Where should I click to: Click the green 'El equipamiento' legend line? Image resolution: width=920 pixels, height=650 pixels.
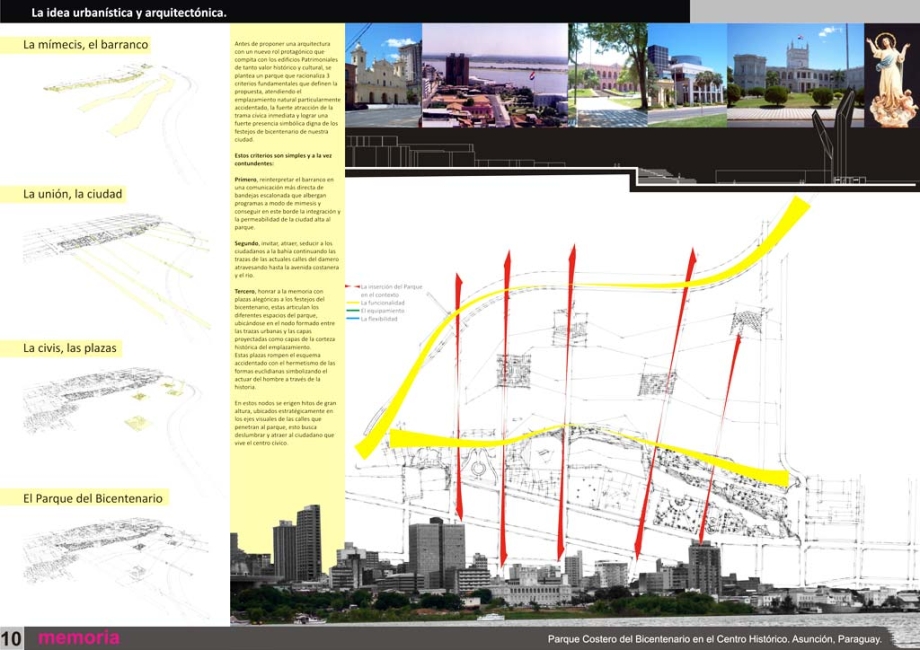point(352,310)
